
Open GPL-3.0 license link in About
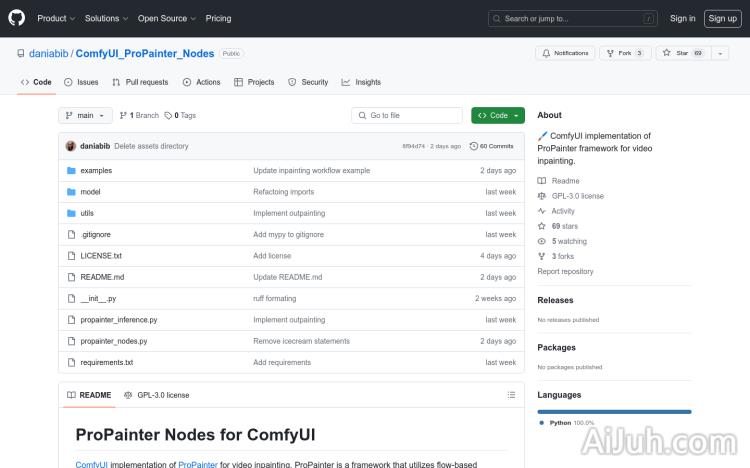(571, 196)
